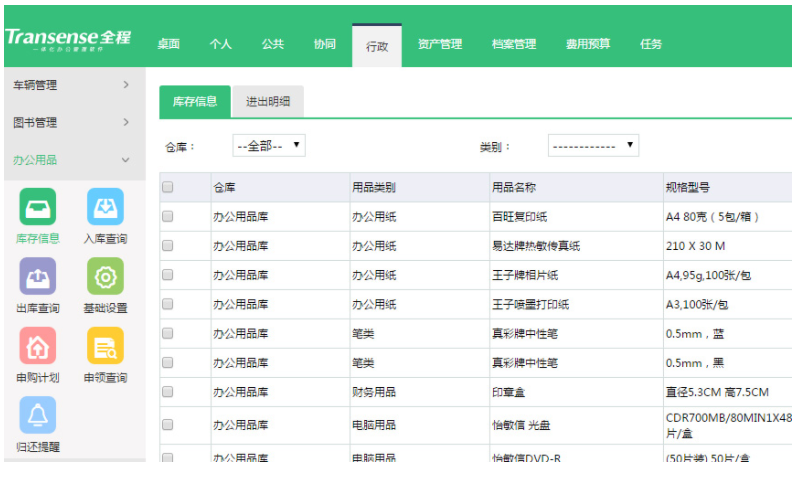797x478 pixels.
Task: Open the 出库查询 icon
Action: click(x=38, y=276)
